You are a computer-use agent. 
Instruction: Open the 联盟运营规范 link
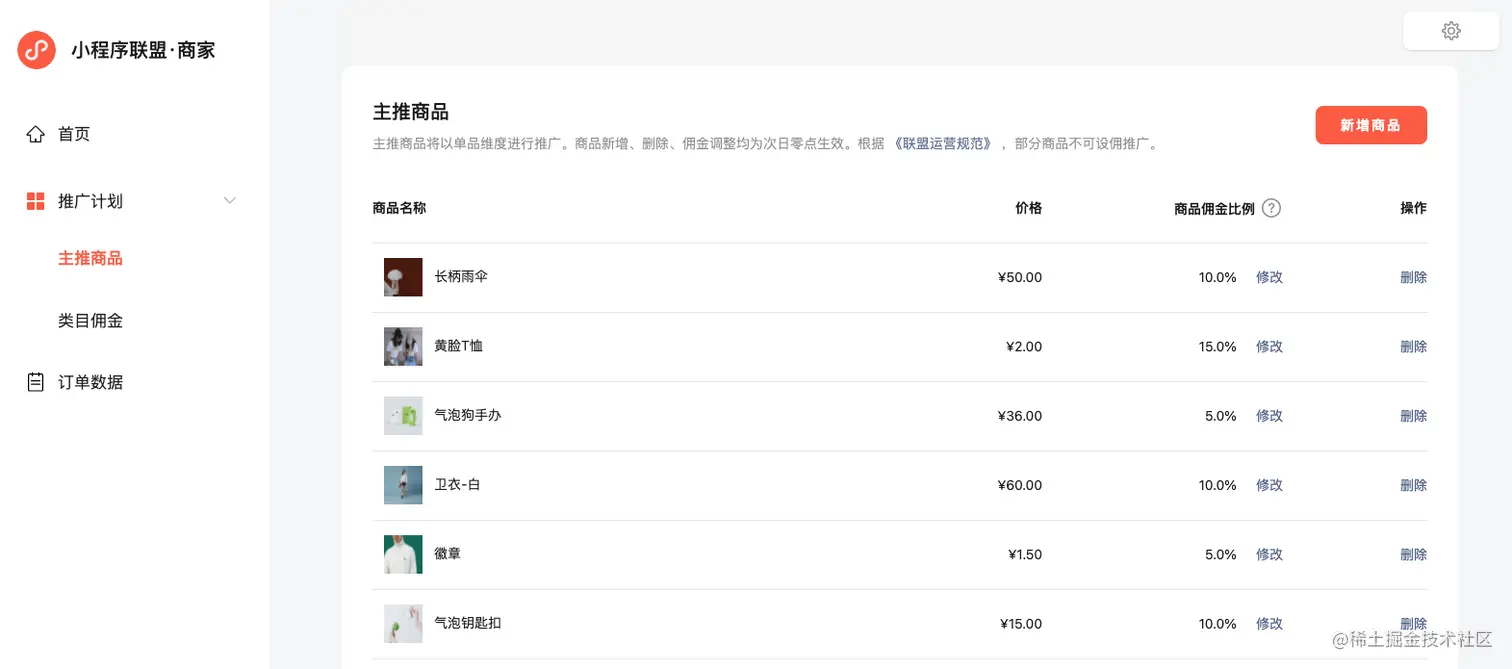[x=941, y=143]
